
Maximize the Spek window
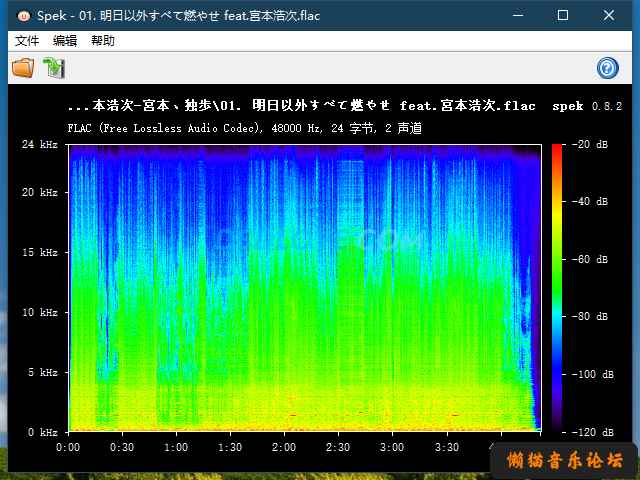[563, 16]
